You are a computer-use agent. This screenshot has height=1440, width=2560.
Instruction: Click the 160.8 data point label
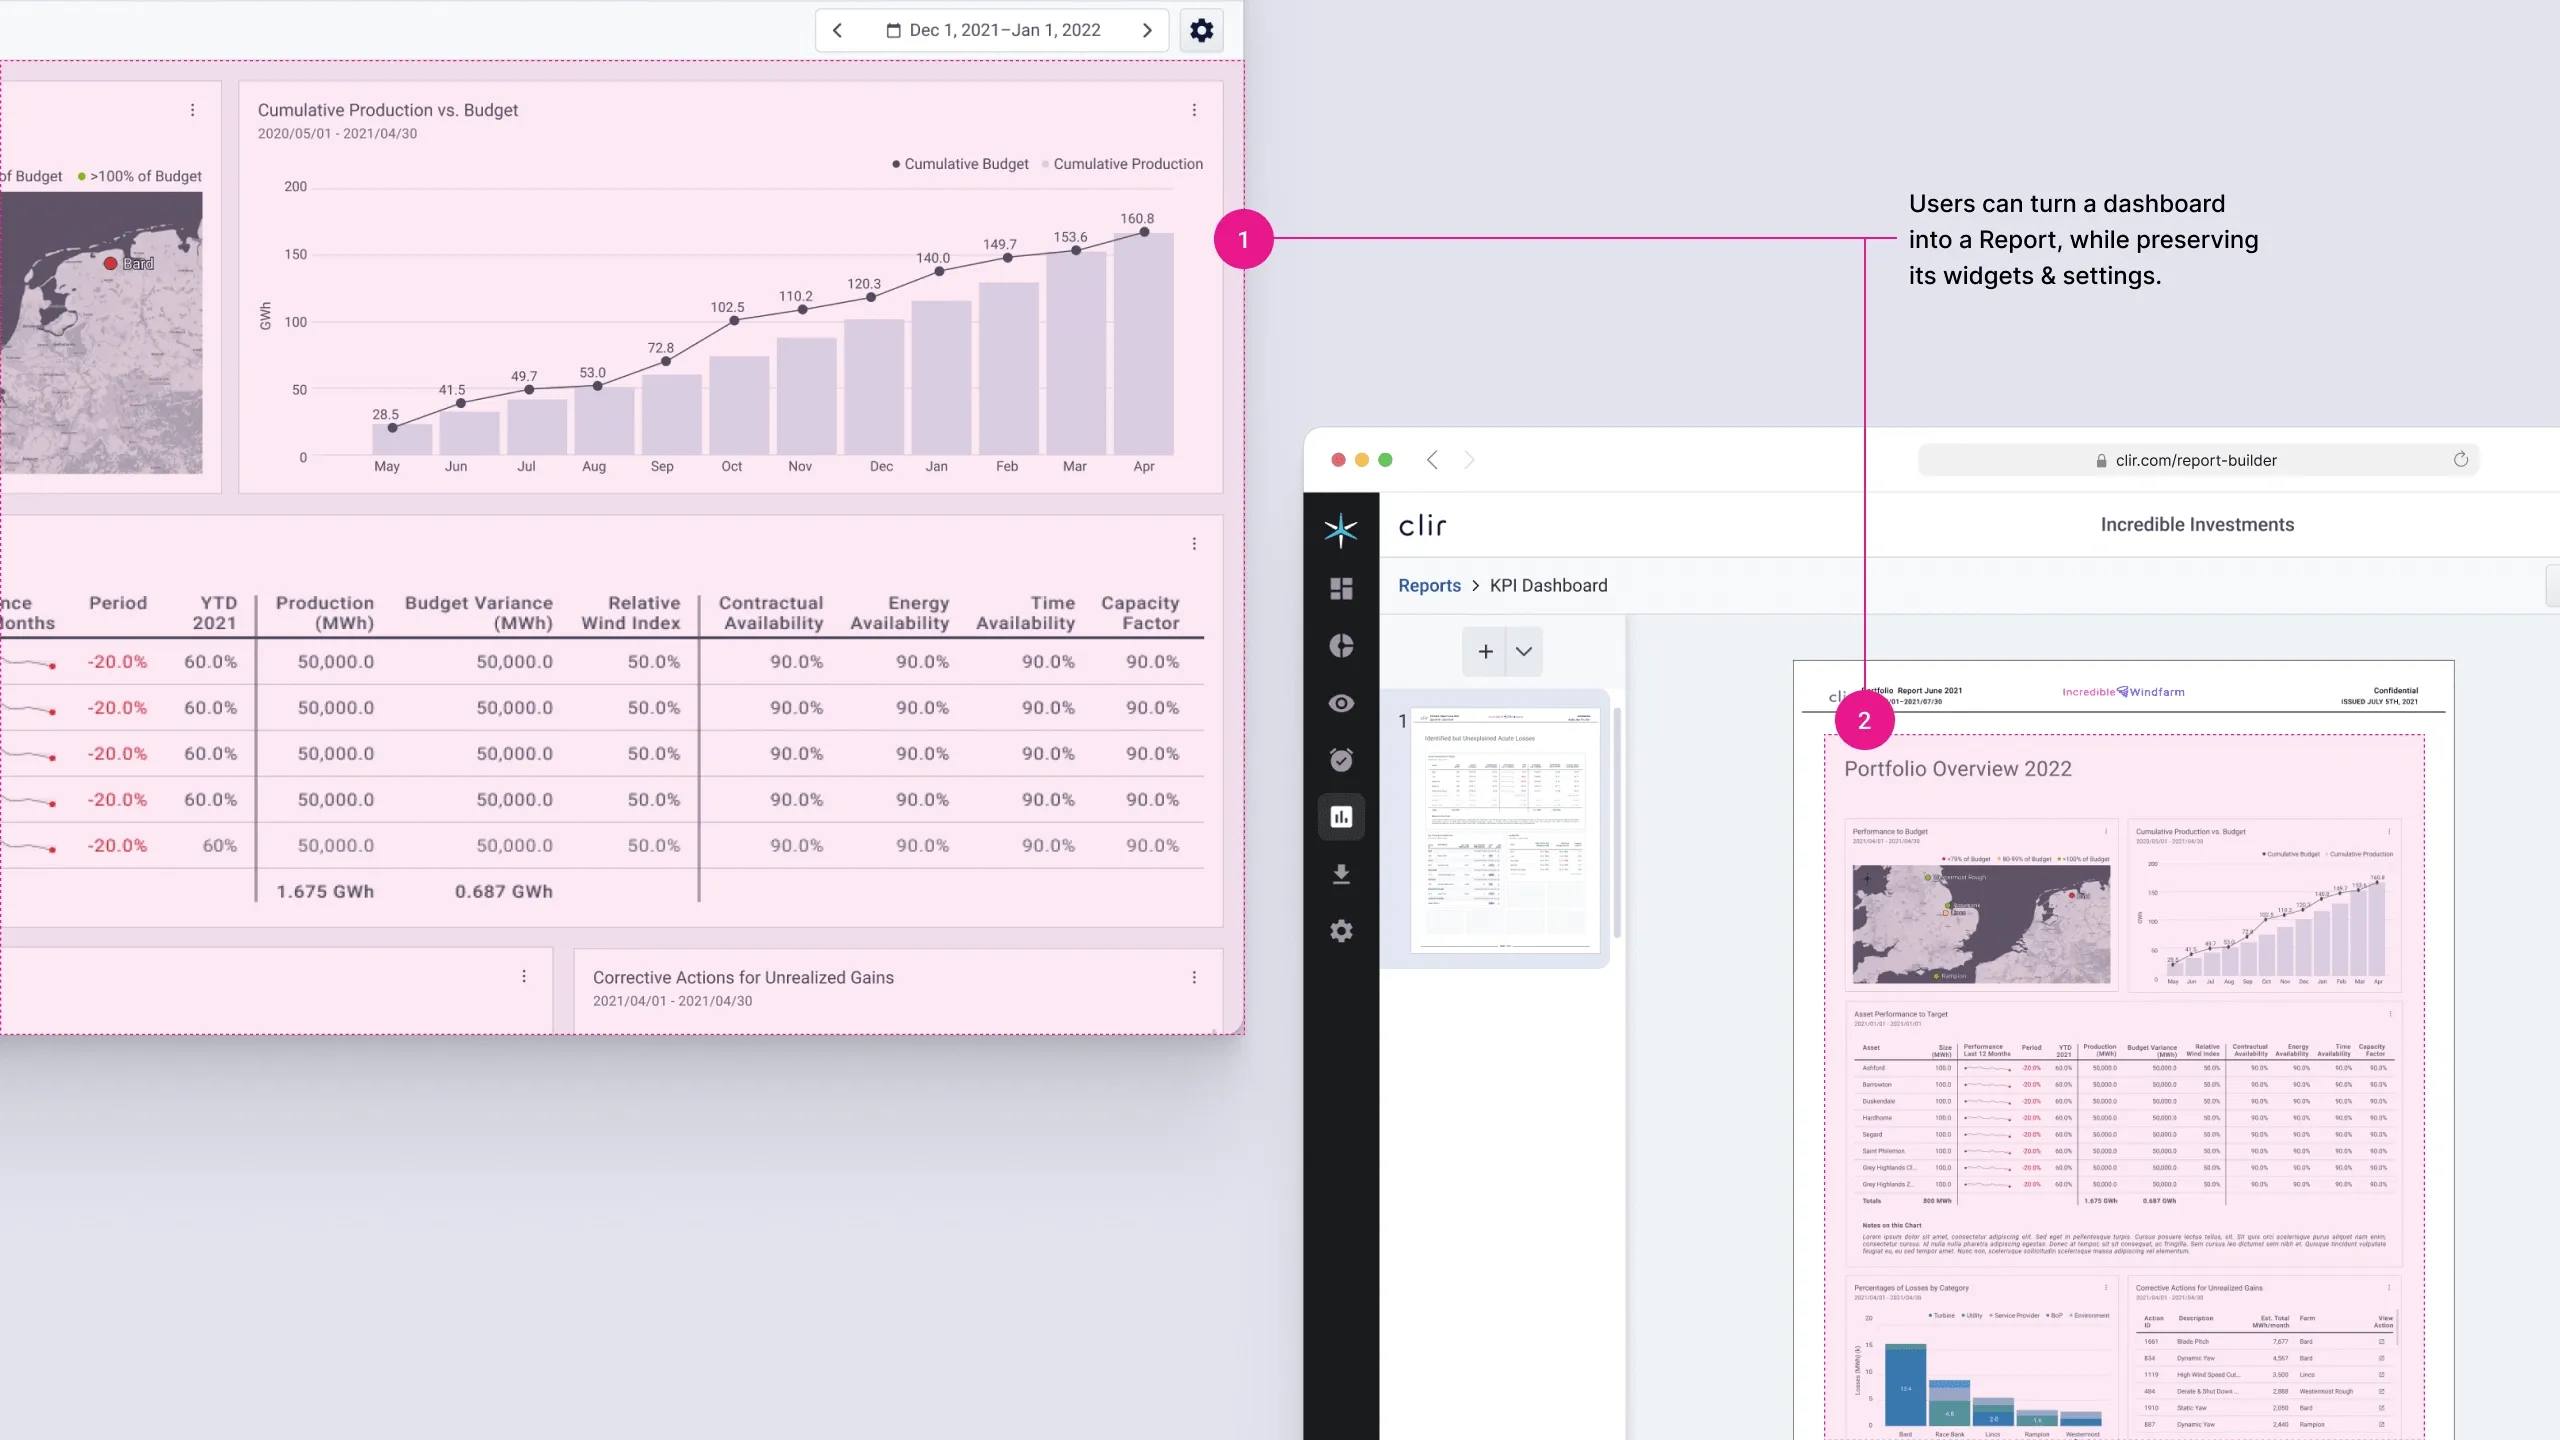pyautogui.click(x=1137, y=218)
